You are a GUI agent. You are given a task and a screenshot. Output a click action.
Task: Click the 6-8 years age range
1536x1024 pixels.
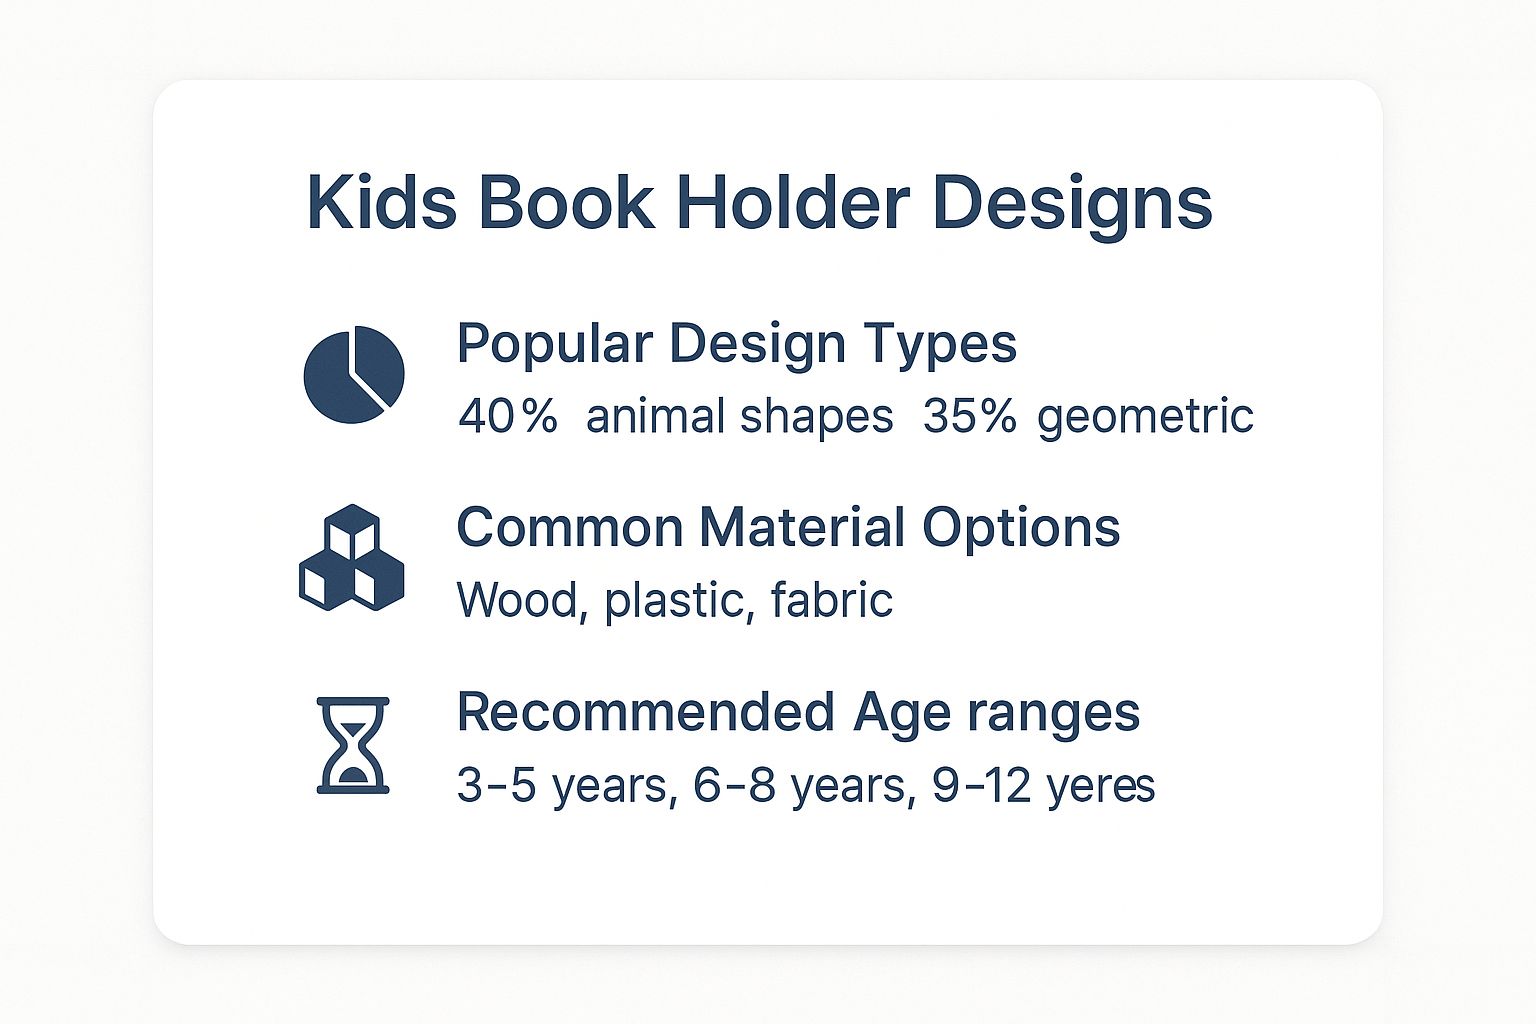[801, 786]
